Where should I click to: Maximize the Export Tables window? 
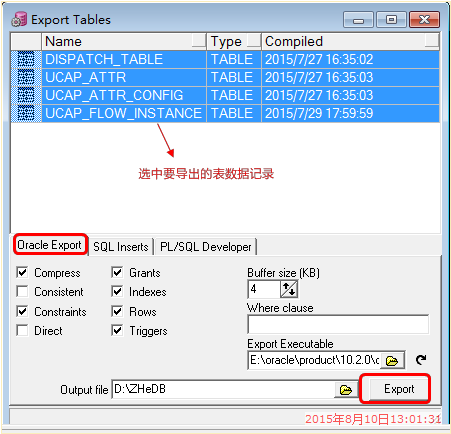click(x=391, y=20)
